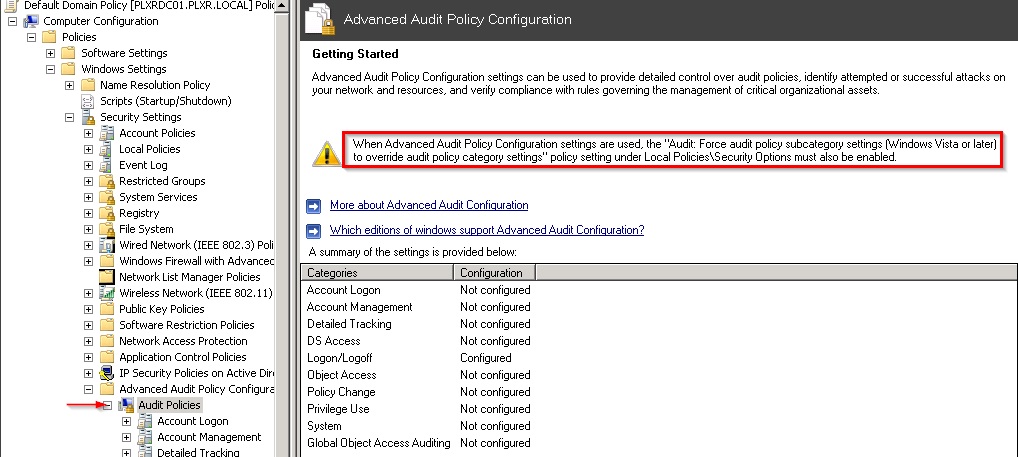This screenshot has height=457, width=1018.
Task: Click the Restricted Groups folder icon
Action: (x=106, y=181)
